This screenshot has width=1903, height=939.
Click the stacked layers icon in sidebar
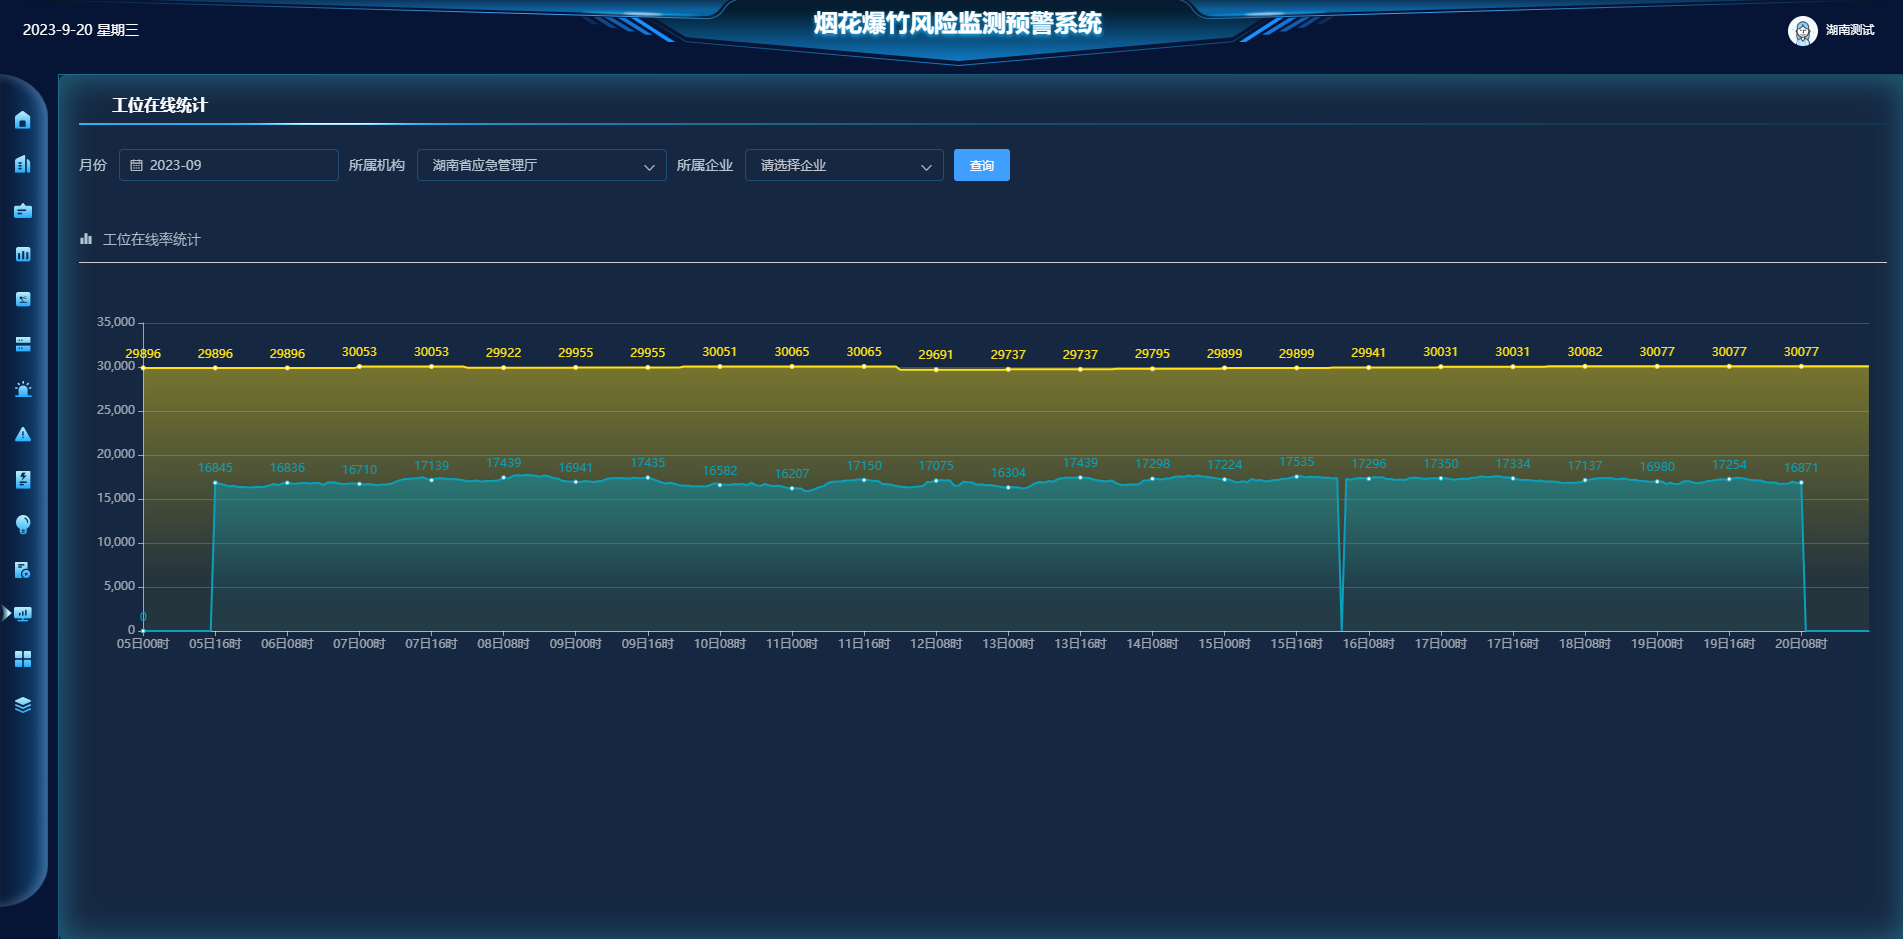click(x=23, y=704)
